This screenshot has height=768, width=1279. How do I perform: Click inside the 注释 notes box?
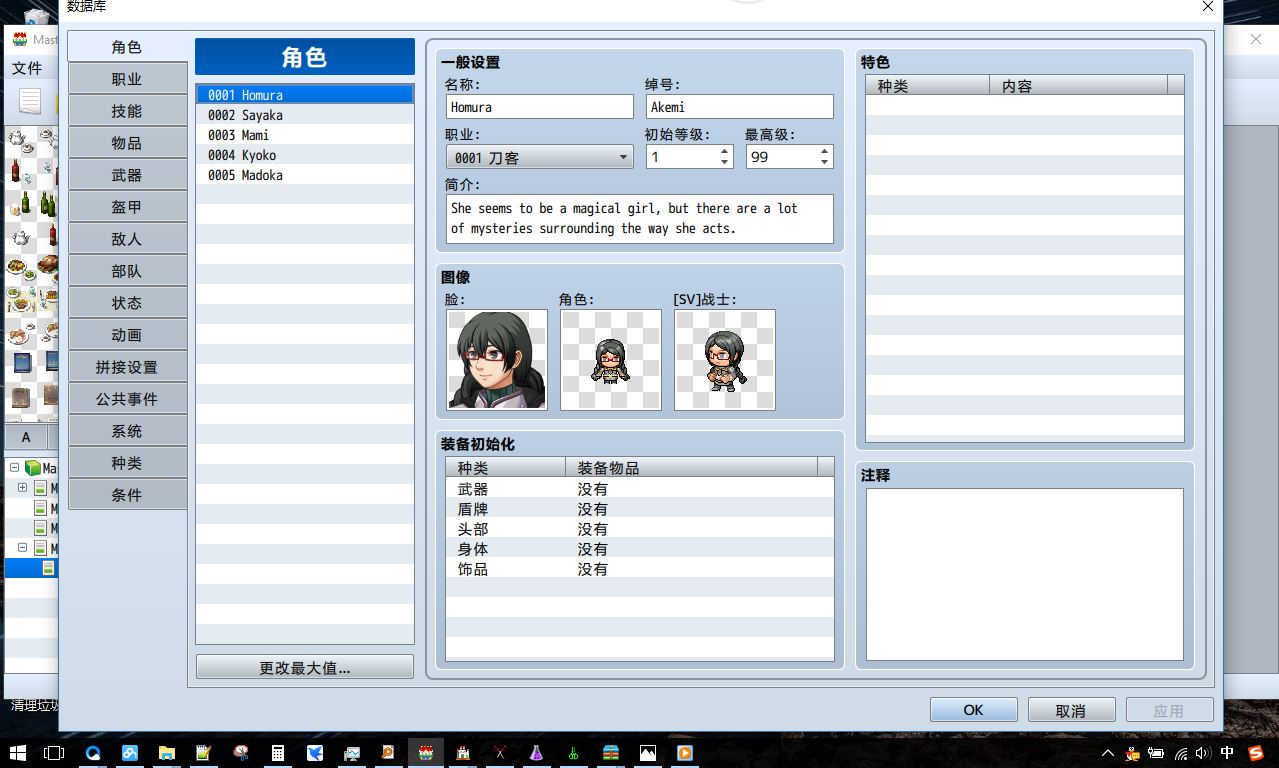pos(1025,574)
